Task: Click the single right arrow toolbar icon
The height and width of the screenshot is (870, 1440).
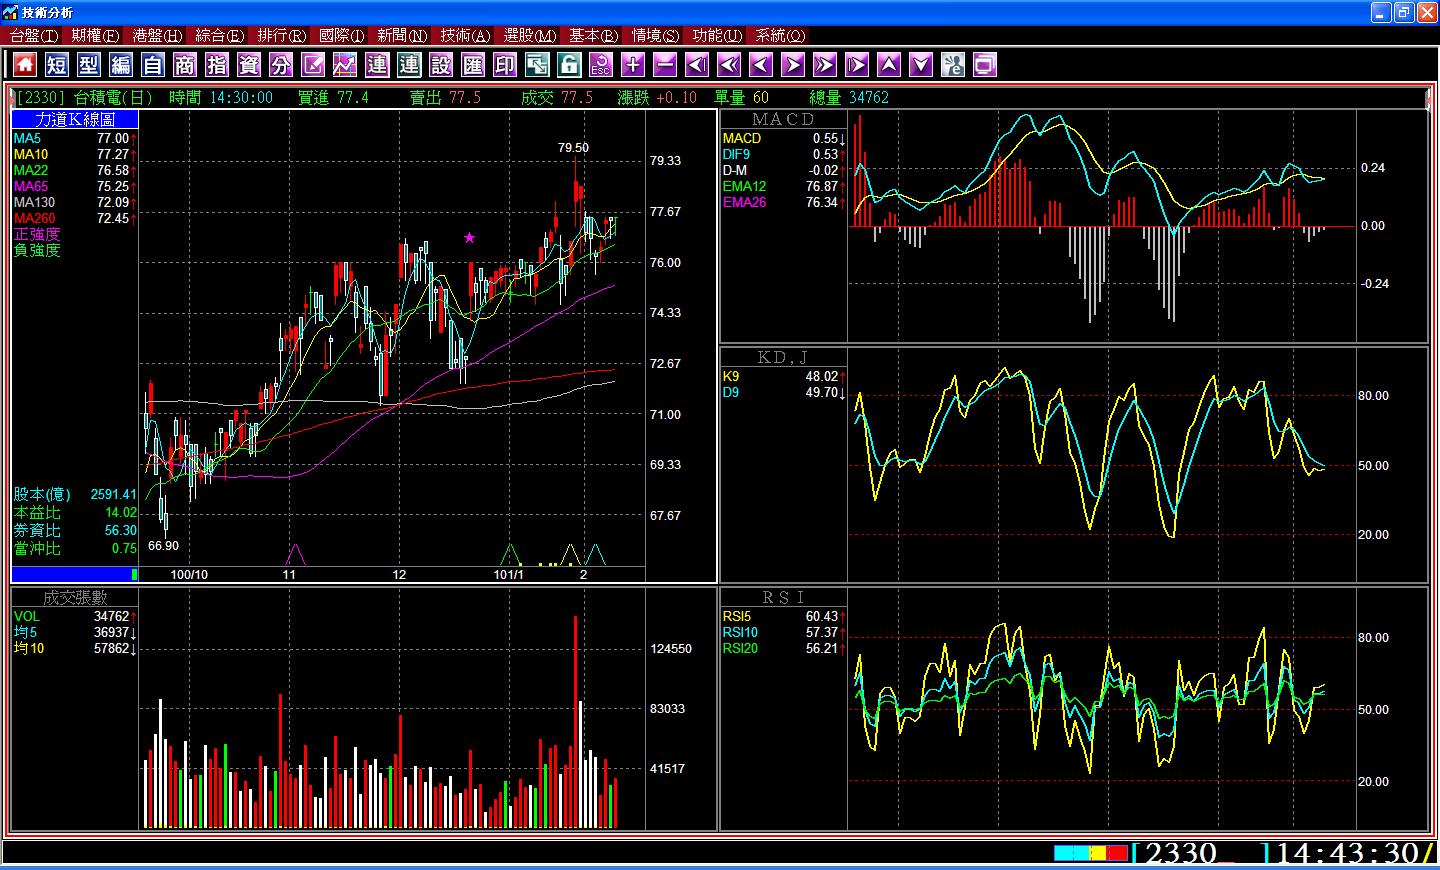Action: point(793,65)
